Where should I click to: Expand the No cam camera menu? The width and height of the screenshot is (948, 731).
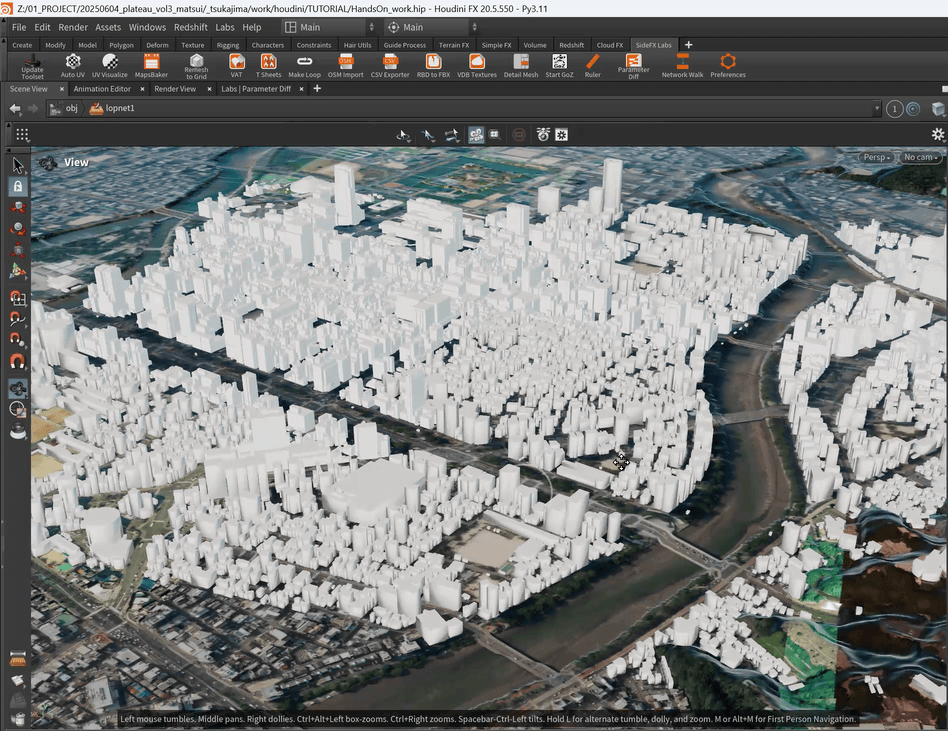[920, 157]
